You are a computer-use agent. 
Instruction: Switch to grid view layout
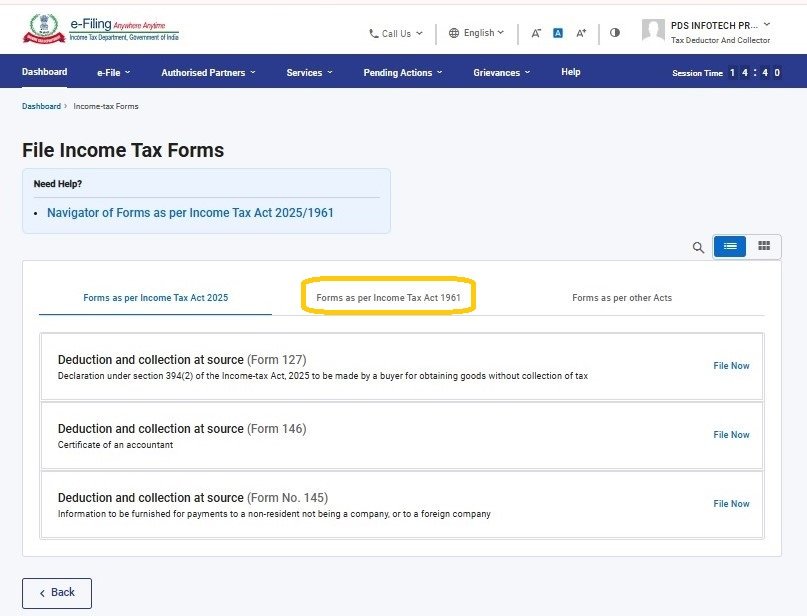coord(764,246)
